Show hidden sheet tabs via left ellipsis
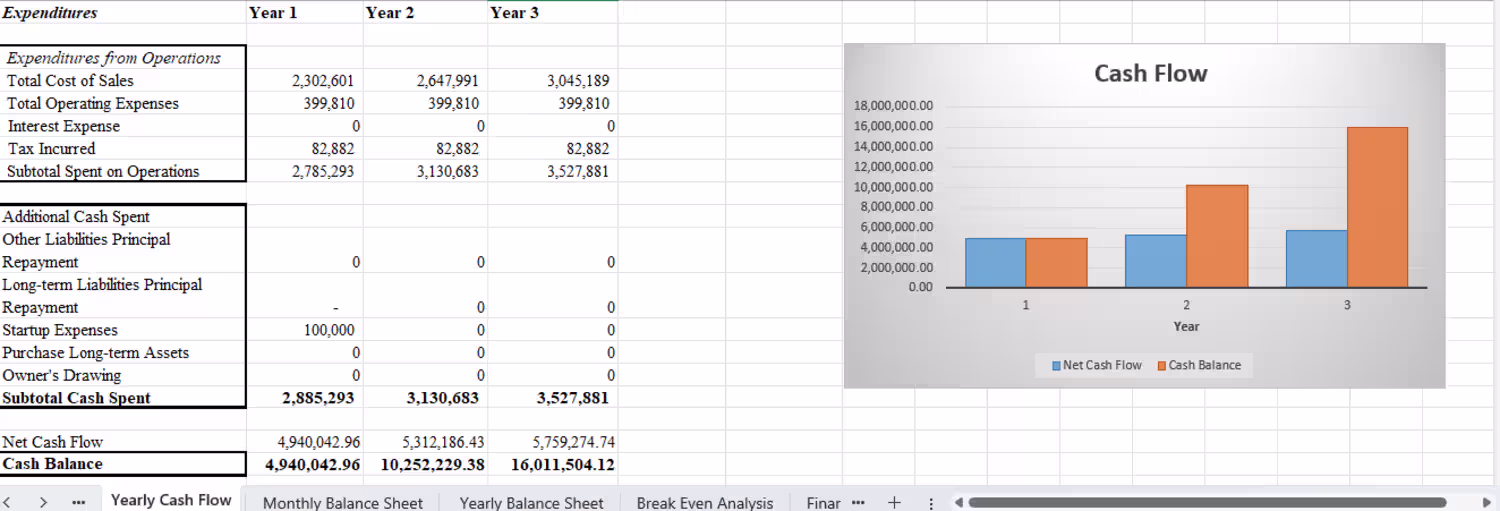Screen dimensions: 1500x511 78,502
